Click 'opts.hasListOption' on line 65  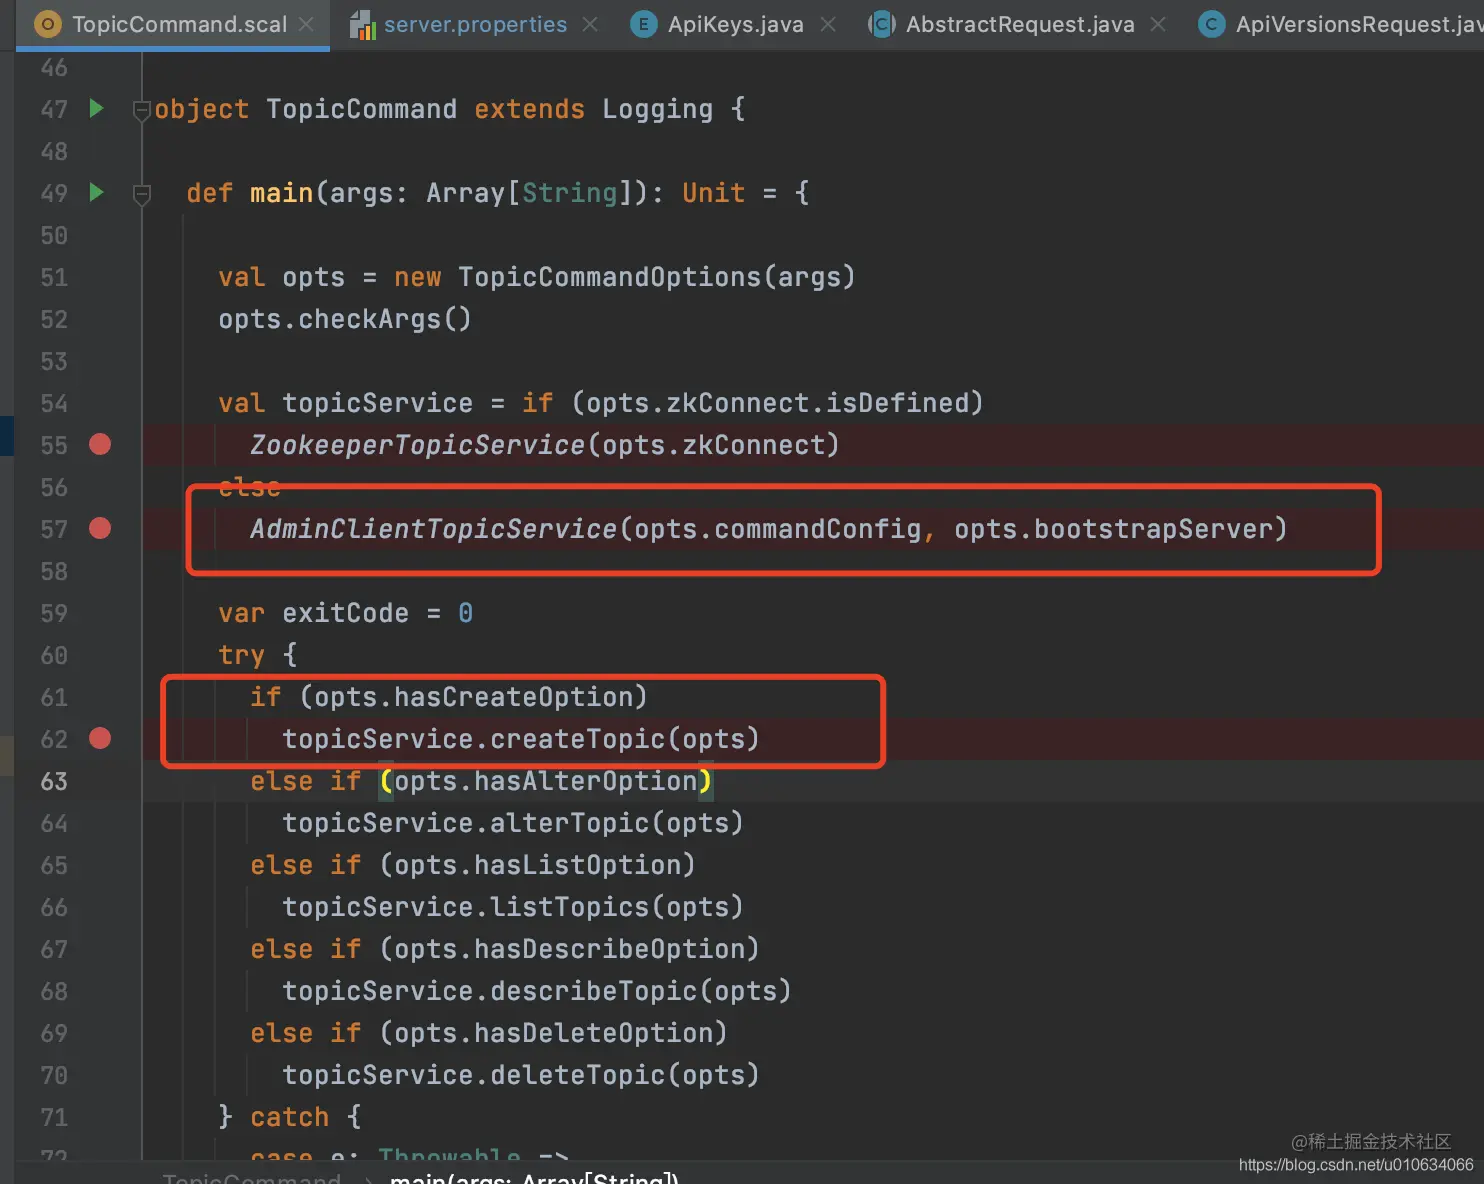[x=537, y=865]
